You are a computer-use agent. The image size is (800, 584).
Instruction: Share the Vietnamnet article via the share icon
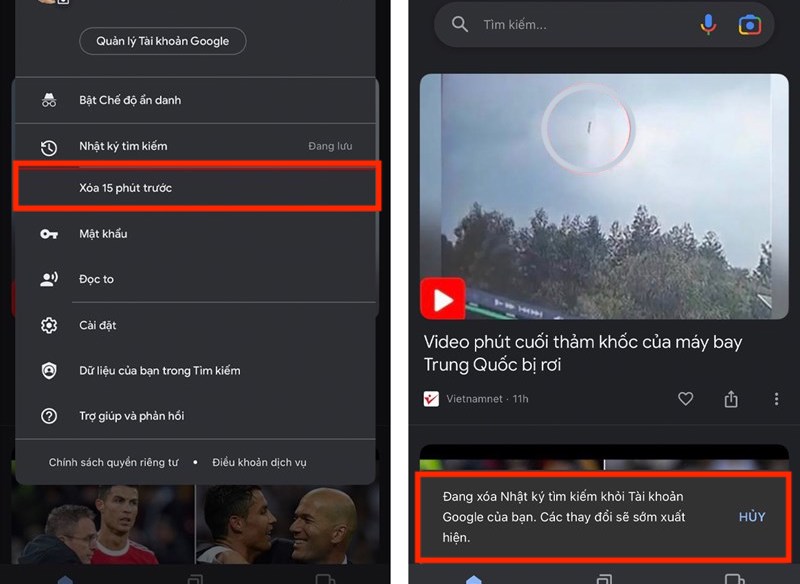[x=731, y=398]
